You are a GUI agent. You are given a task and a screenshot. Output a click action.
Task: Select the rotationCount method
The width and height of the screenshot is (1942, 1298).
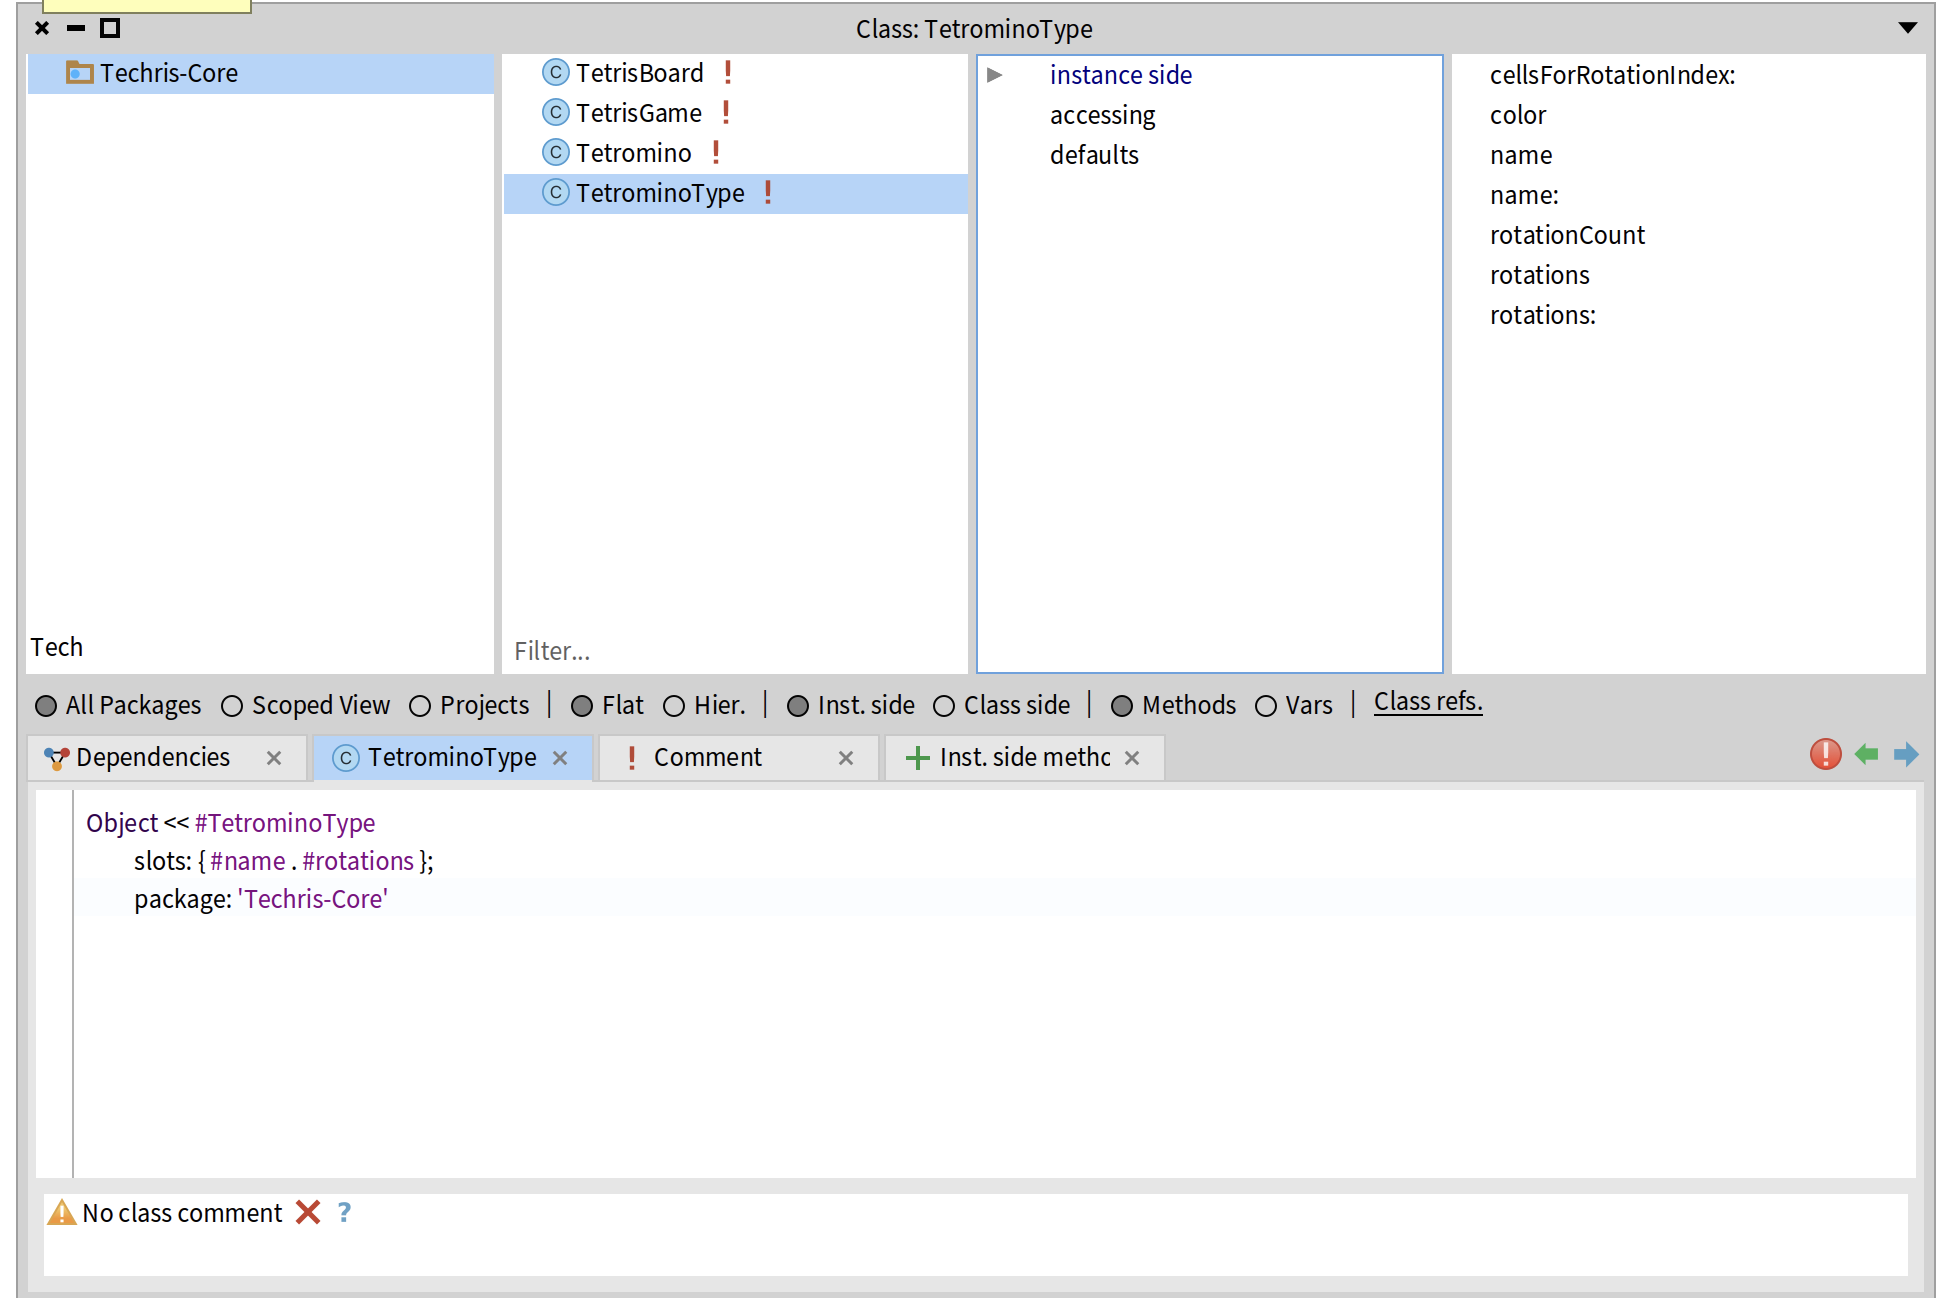[1566, 235]
